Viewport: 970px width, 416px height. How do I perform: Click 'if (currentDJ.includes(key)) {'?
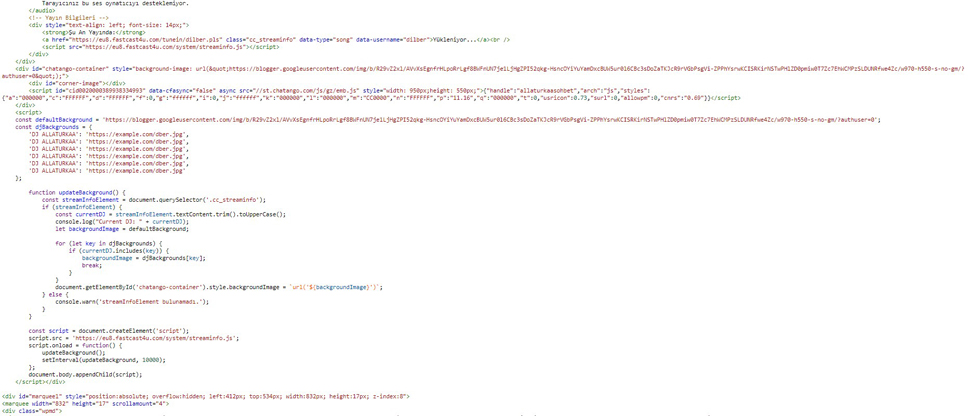[119, 251]
